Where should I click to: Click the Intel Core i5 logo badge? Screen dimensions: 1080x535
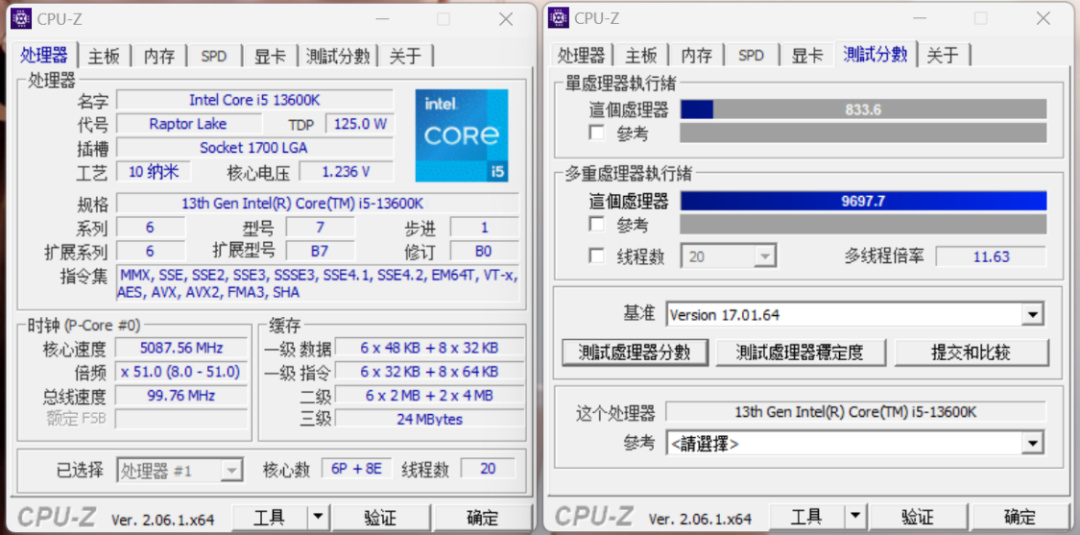tap(461, 135)
